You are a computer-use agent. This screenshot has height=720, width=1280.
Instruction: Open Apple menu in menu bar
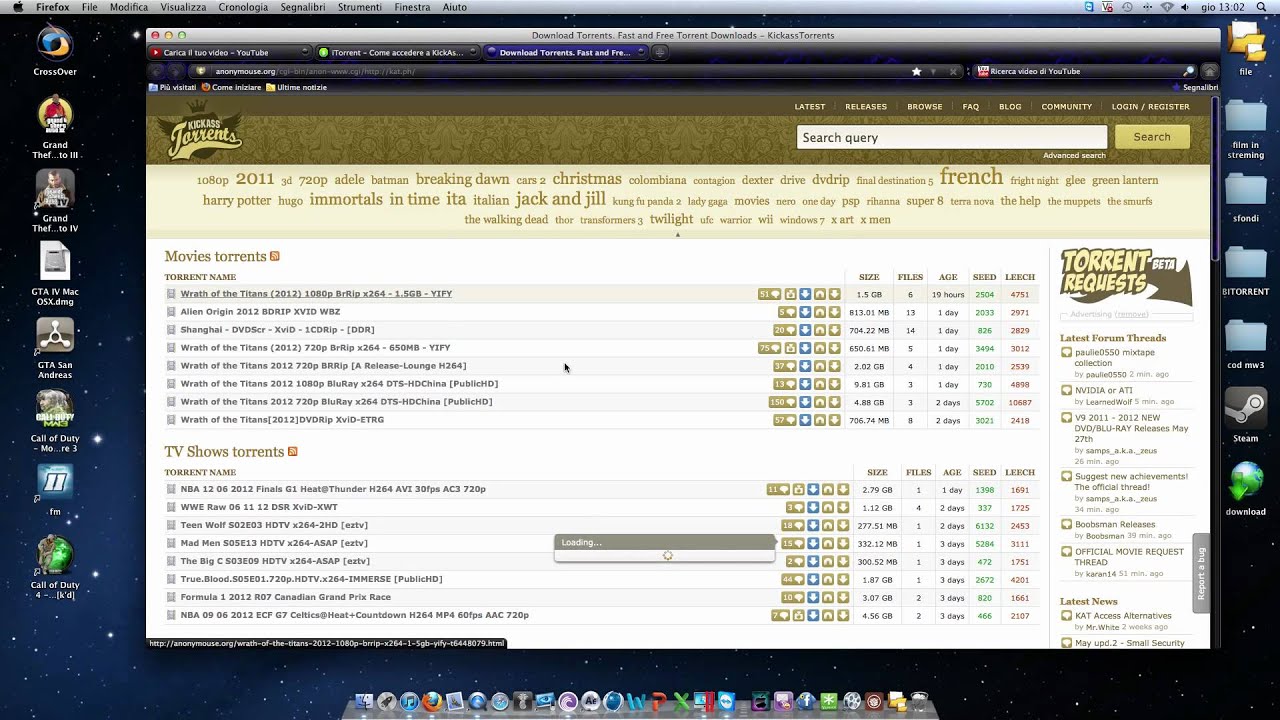[x=17, y=7]
